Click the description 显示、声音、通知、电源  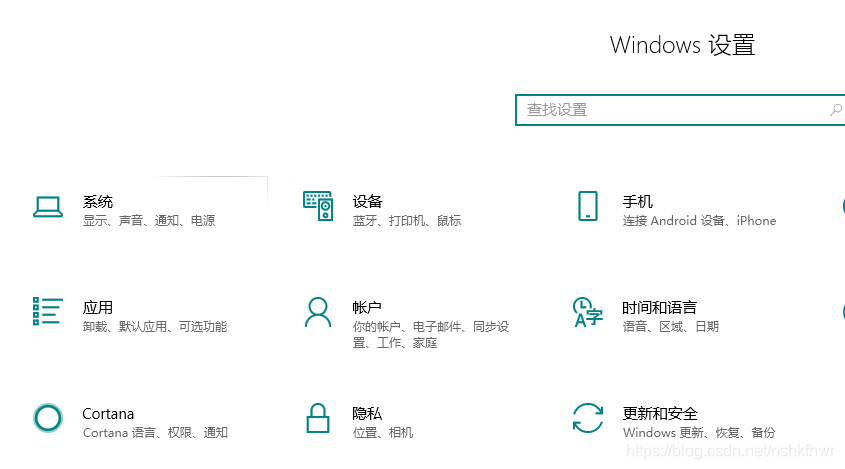tap(149, 220)
